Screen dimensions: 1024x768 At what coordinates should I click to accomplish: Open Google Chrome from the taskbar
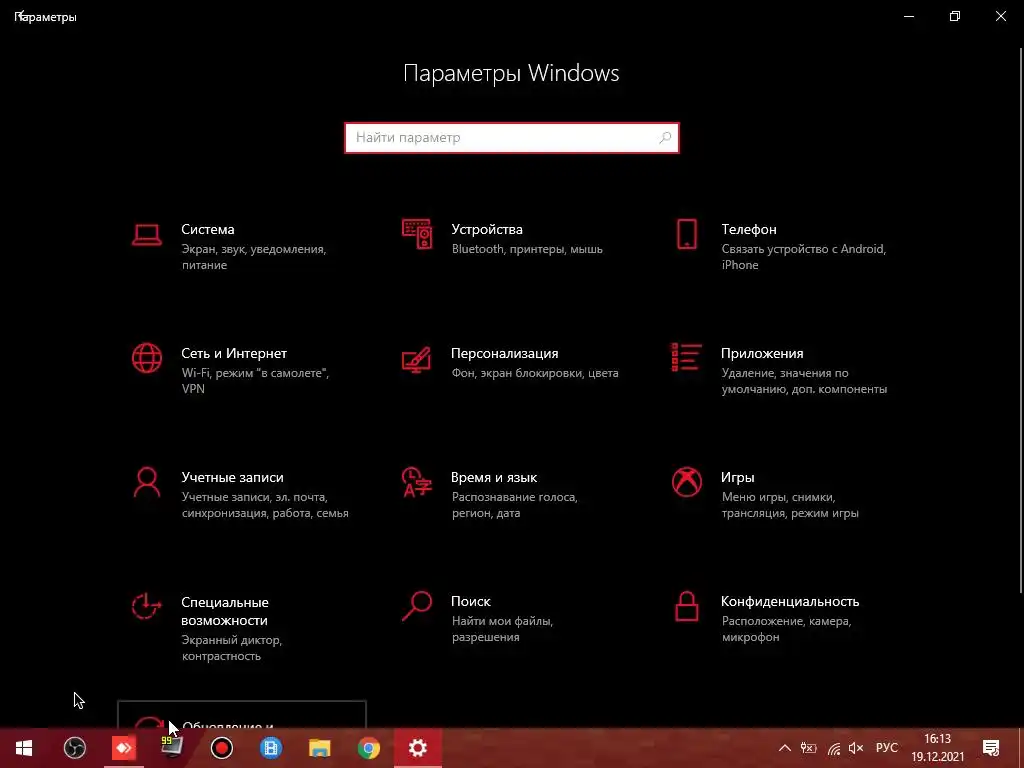point(369,748)
